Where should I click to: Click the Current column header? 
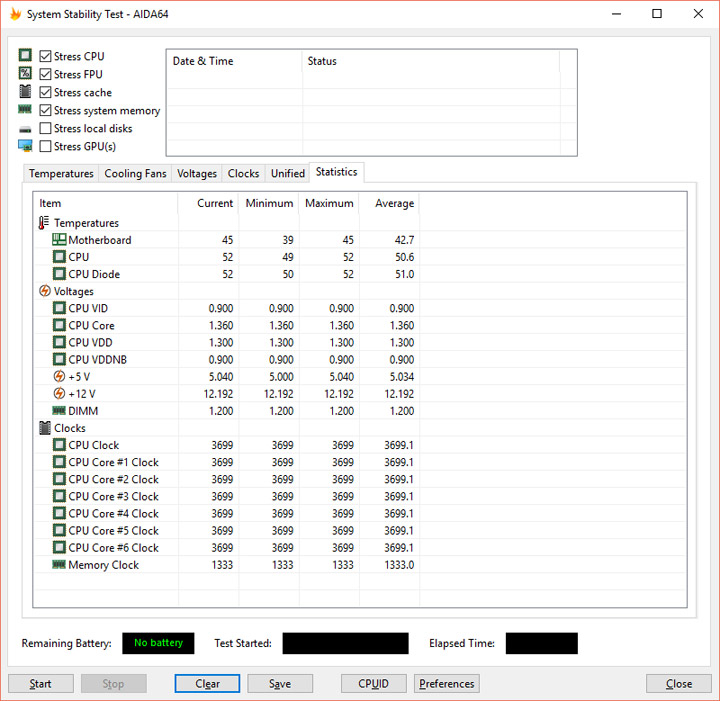(208, 203)
